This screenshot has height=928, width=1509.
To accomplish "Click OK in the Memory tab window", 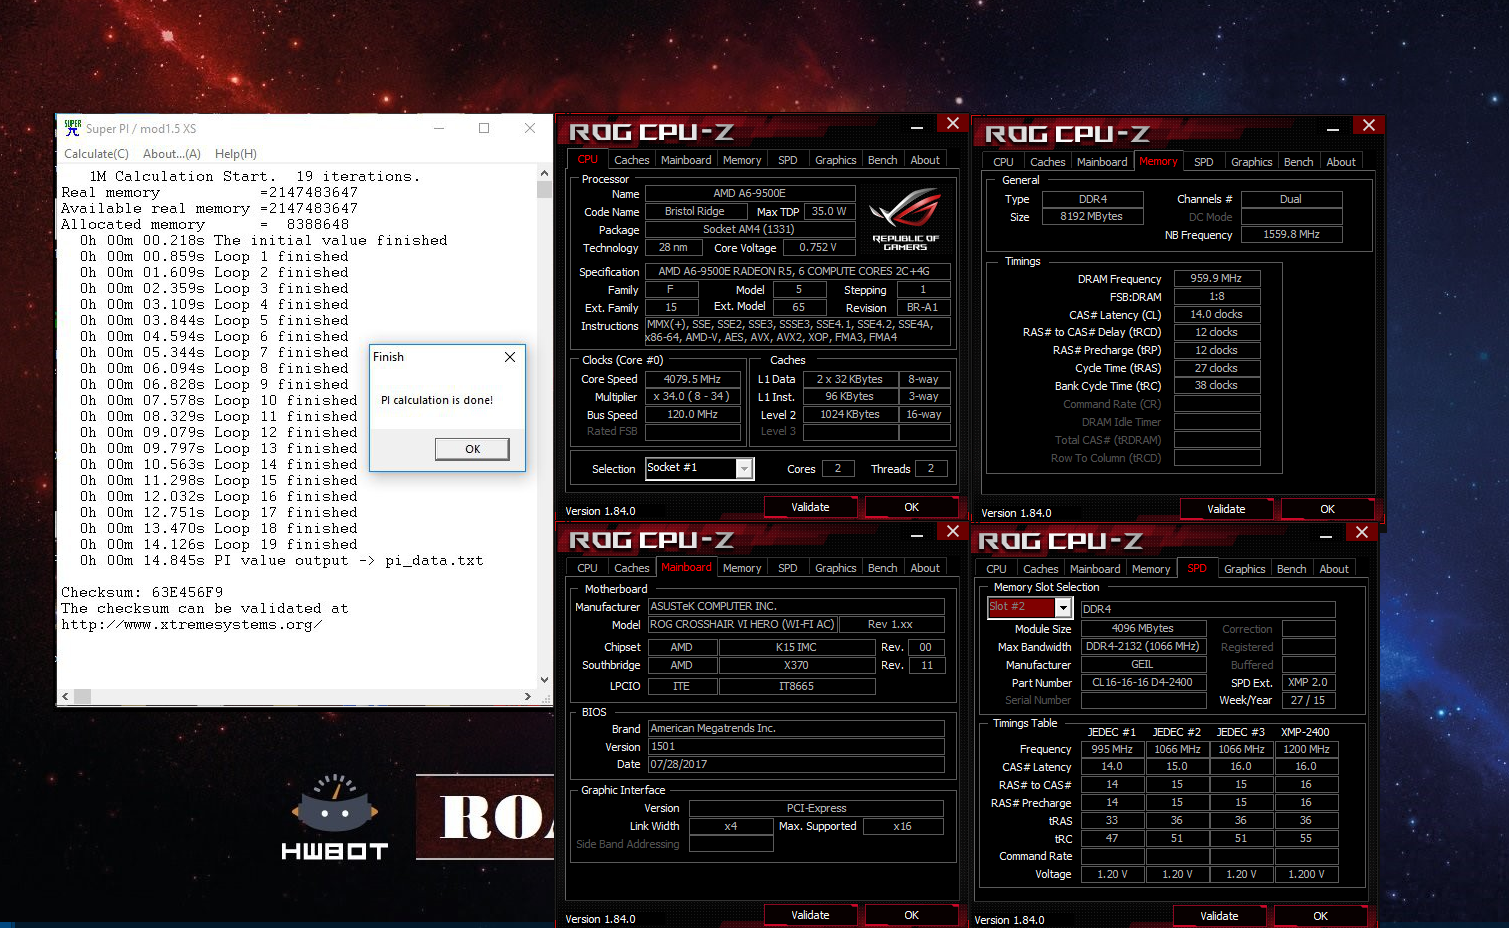I will click(1327, 509).
